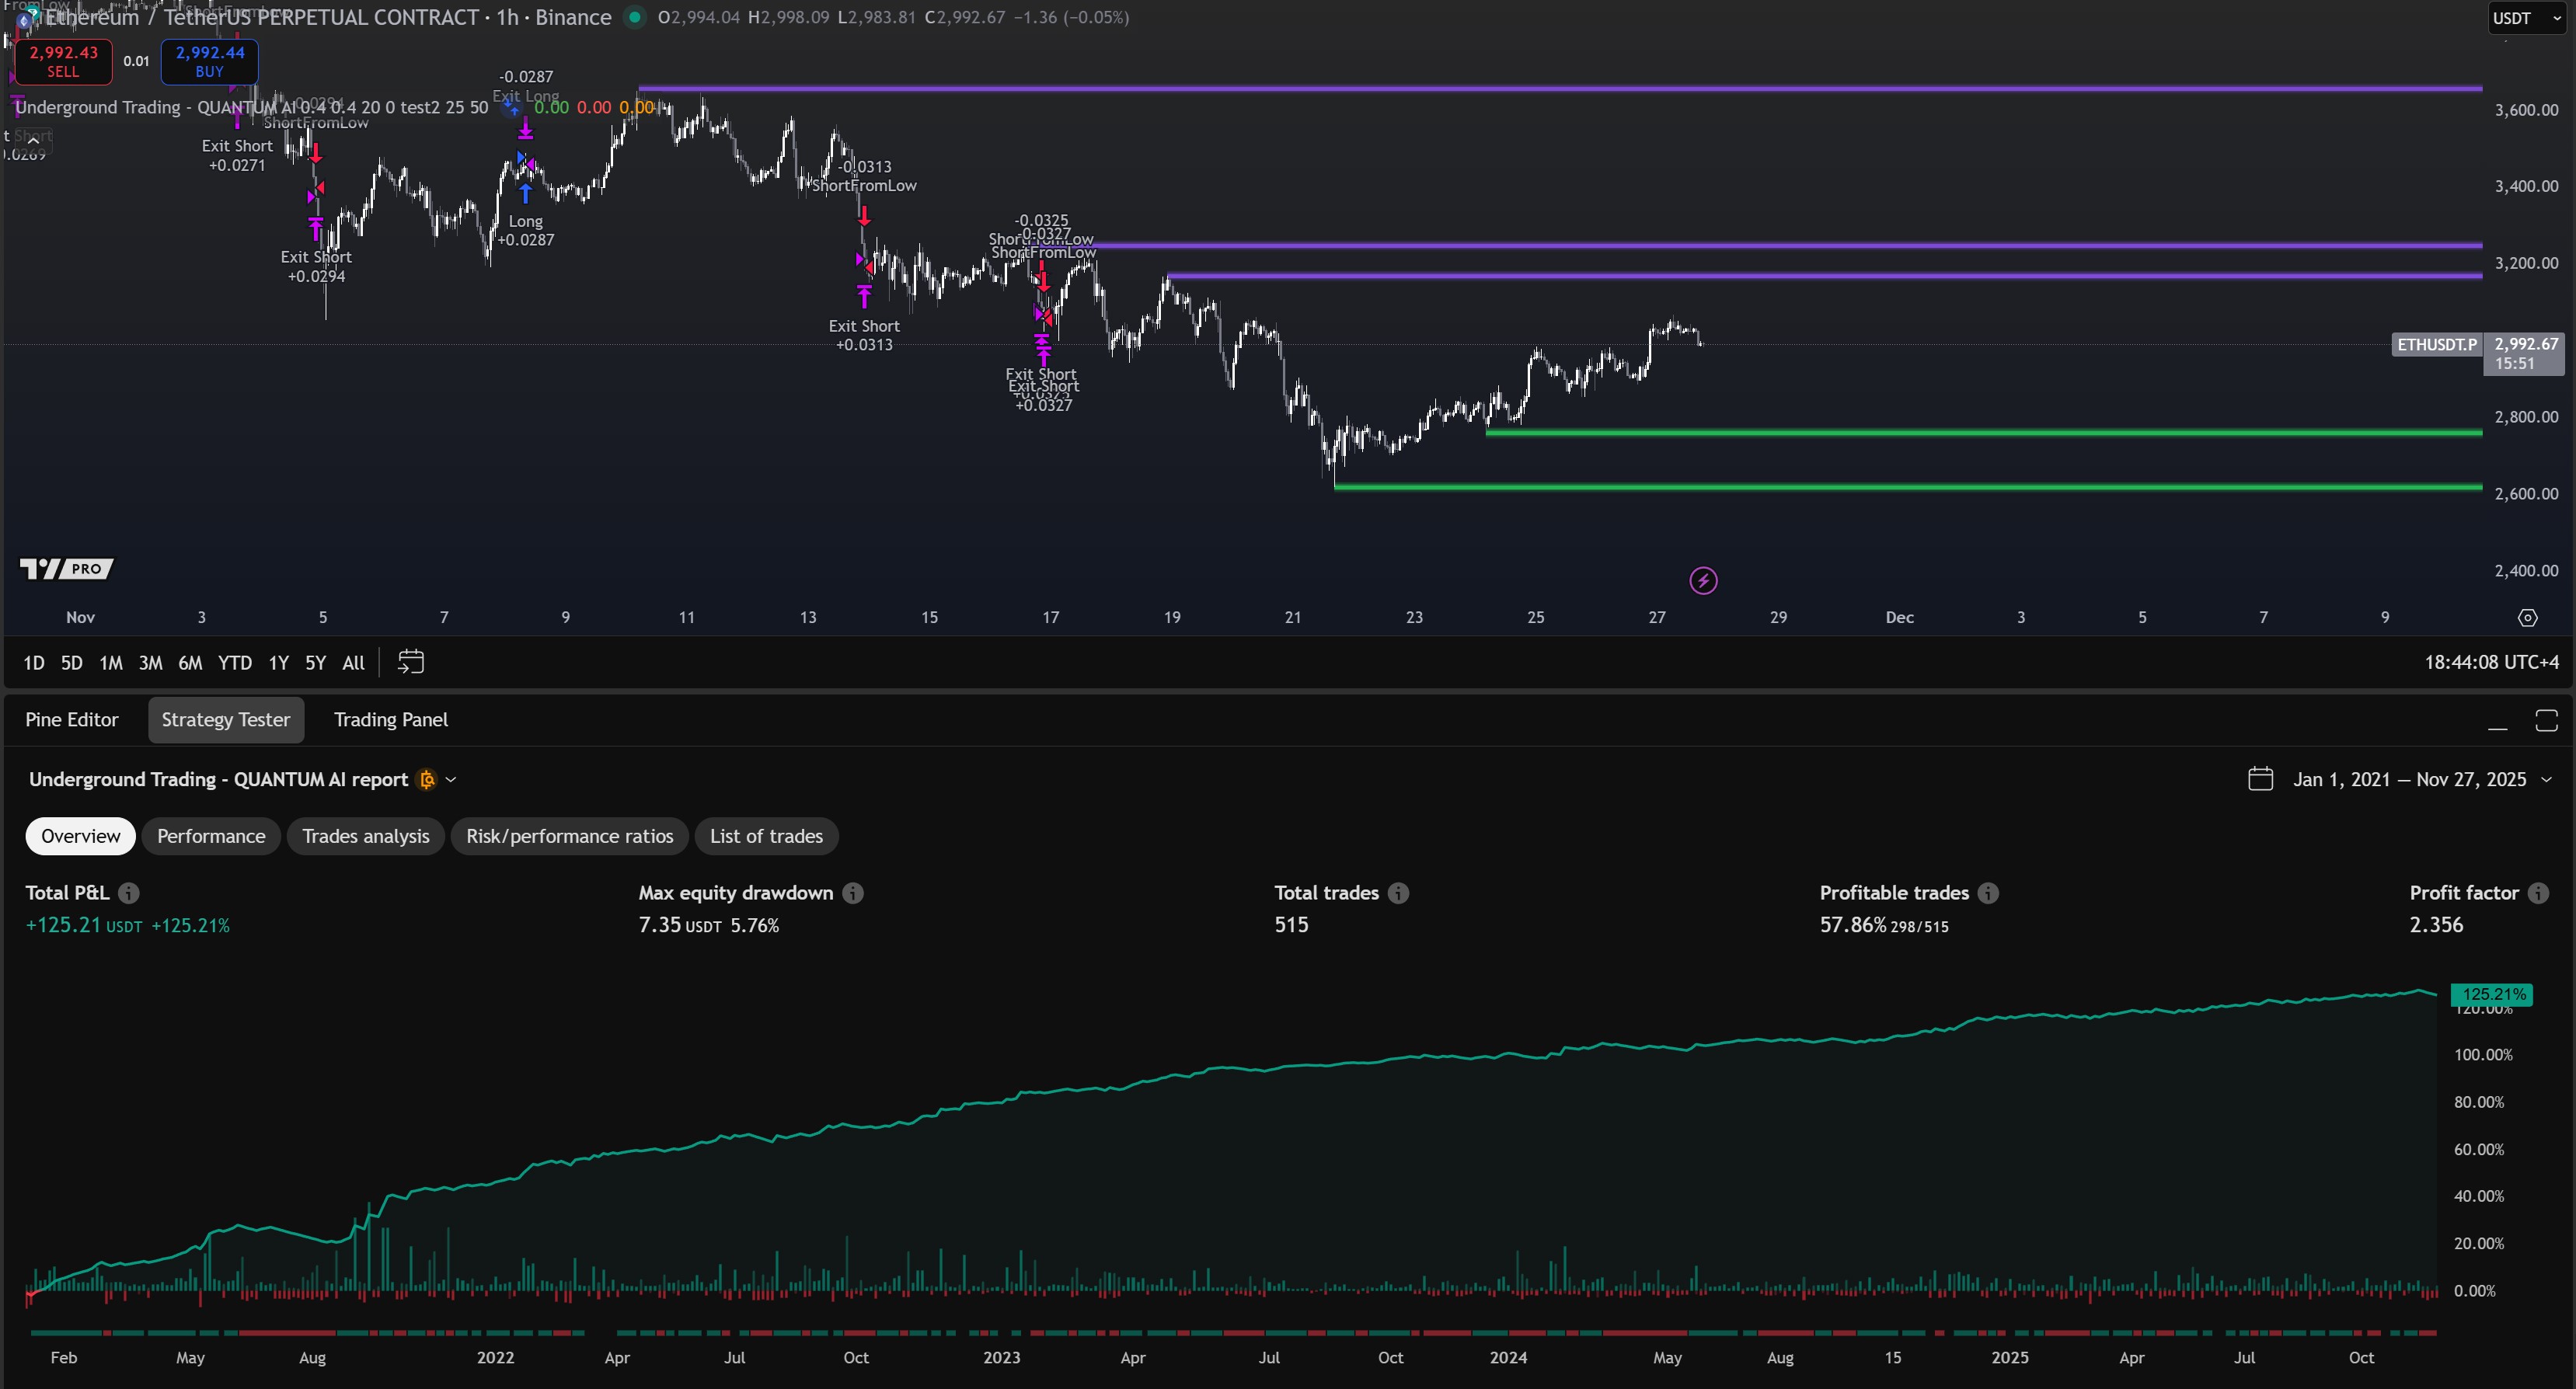
Task: Minimize the Strategy Tester panel
Action: 2497,727
